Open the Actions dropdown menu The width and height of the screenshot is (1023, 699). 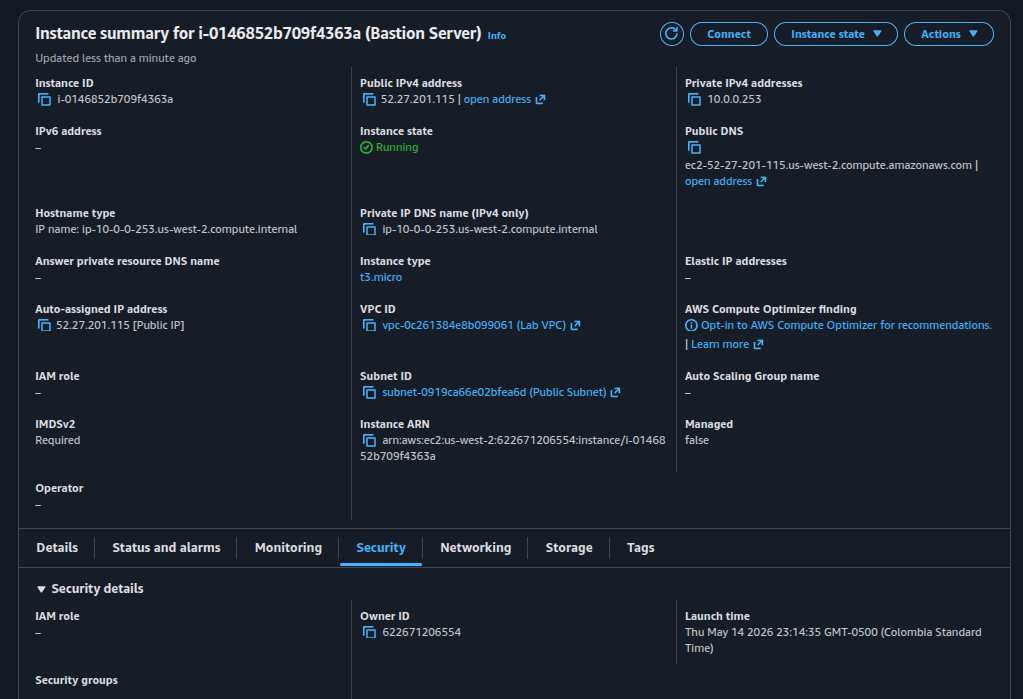(x=949, y=34)
